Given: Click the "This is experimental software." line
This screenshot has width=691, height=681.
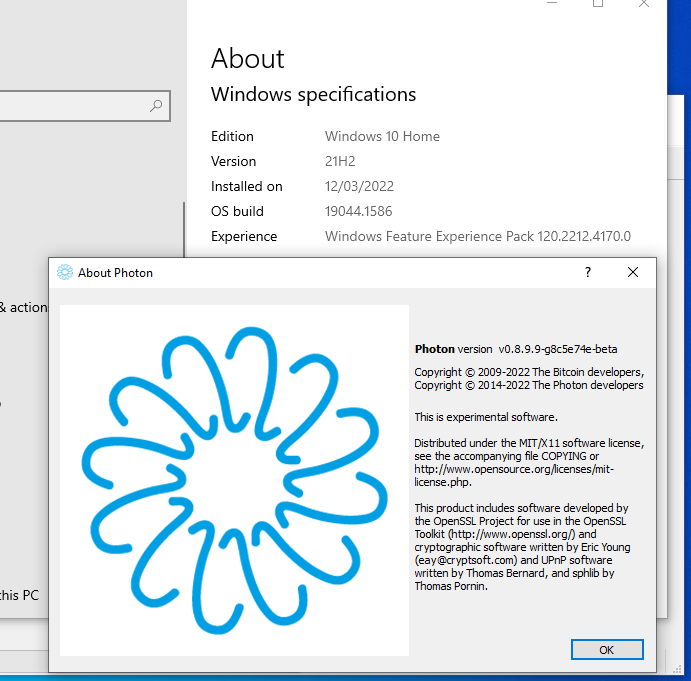Looking at the screenshot, I should [x=486, y=417].
